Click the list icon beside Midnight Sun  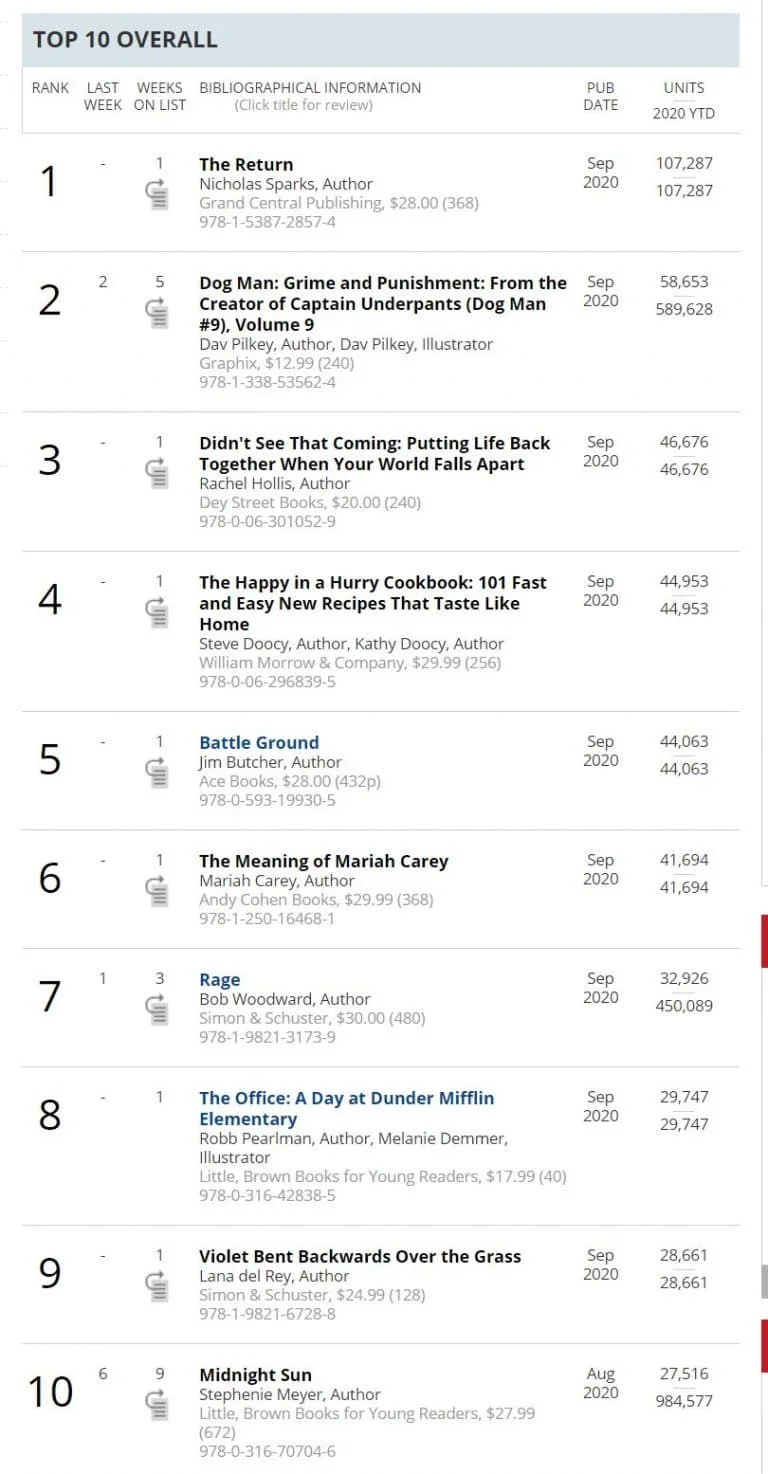[157, 1404]
